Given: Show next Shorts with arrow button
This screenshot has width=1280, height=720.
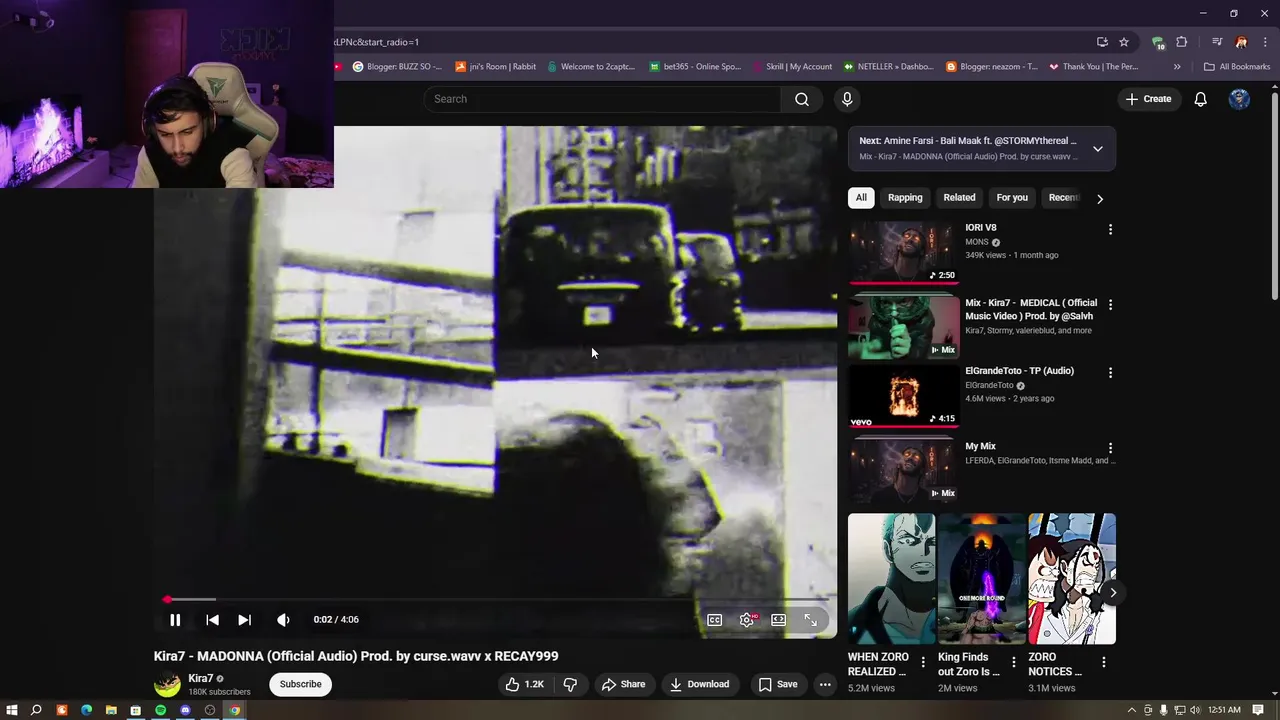Looking at the screenshot, I should tap(1113, 593).
